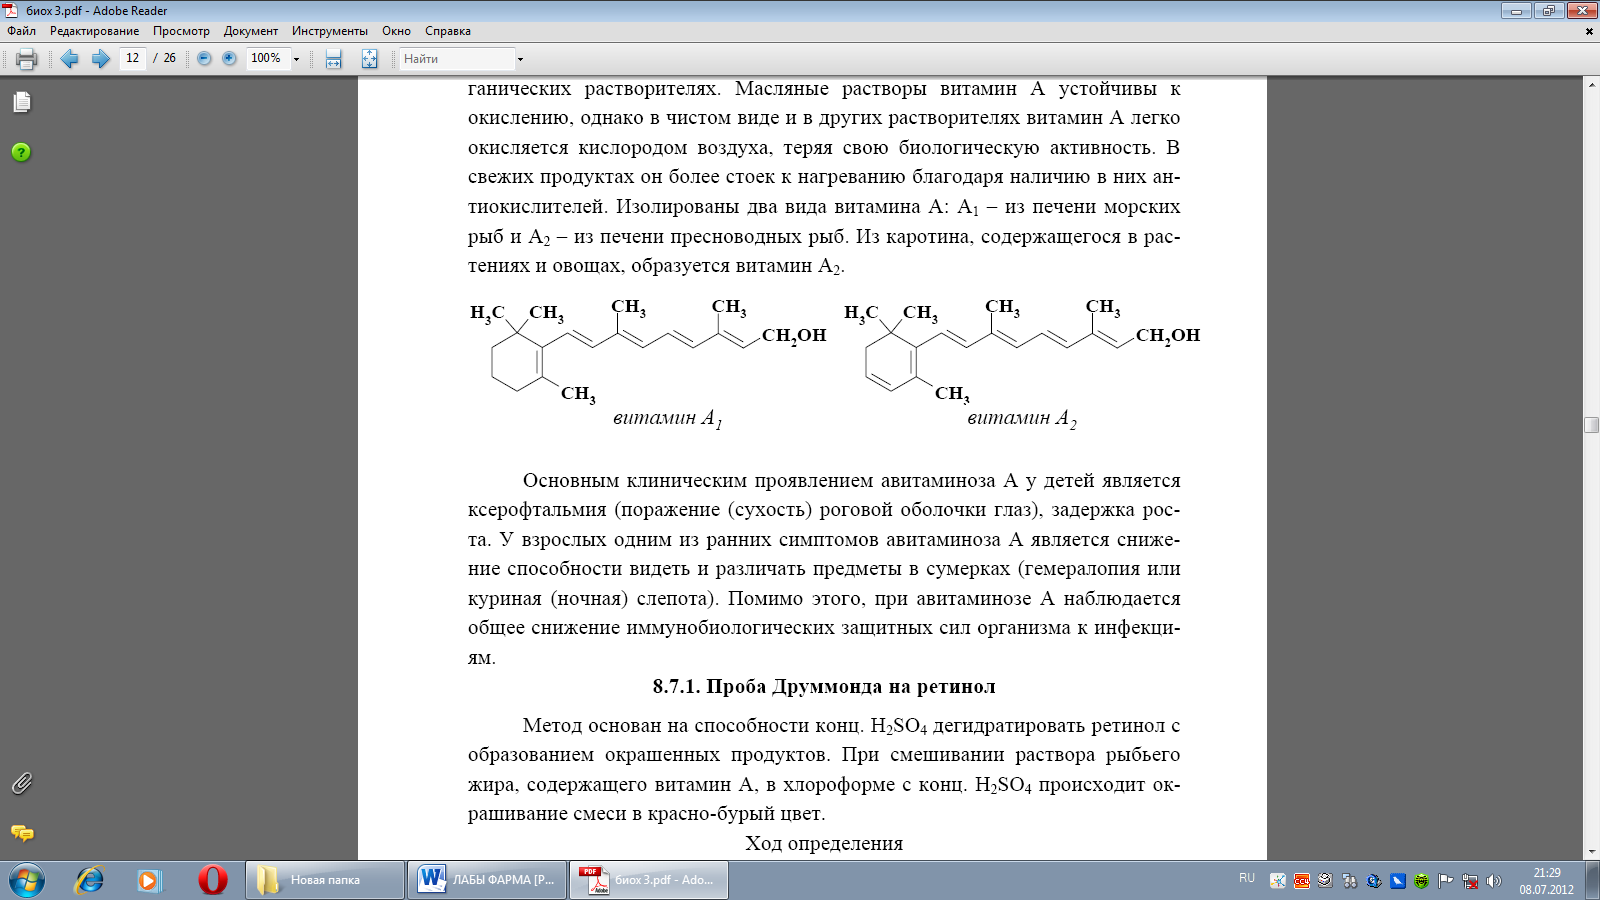Click the network connection tray icon
The image size is (1600, 900).
point(1470,881)
